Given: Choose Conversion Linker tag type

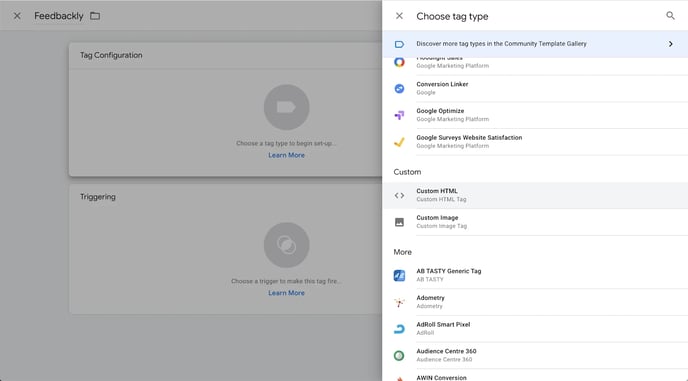Looking at the screenshot, I should pyautogui.click(x=535, y=88).
